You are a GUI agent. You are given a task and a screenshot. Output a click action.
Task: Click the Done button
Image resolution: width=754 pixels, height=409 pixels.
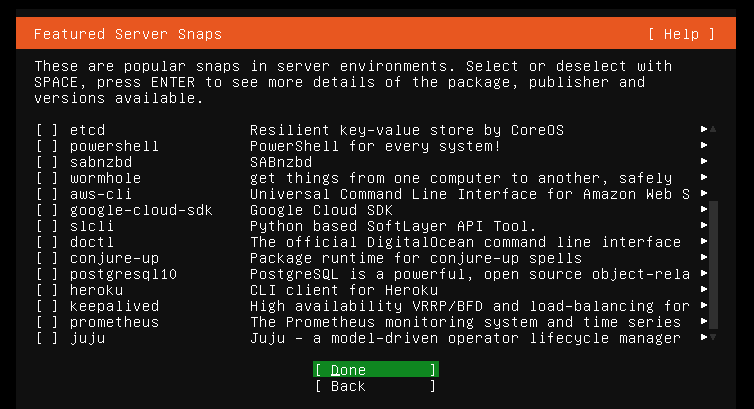376,370
